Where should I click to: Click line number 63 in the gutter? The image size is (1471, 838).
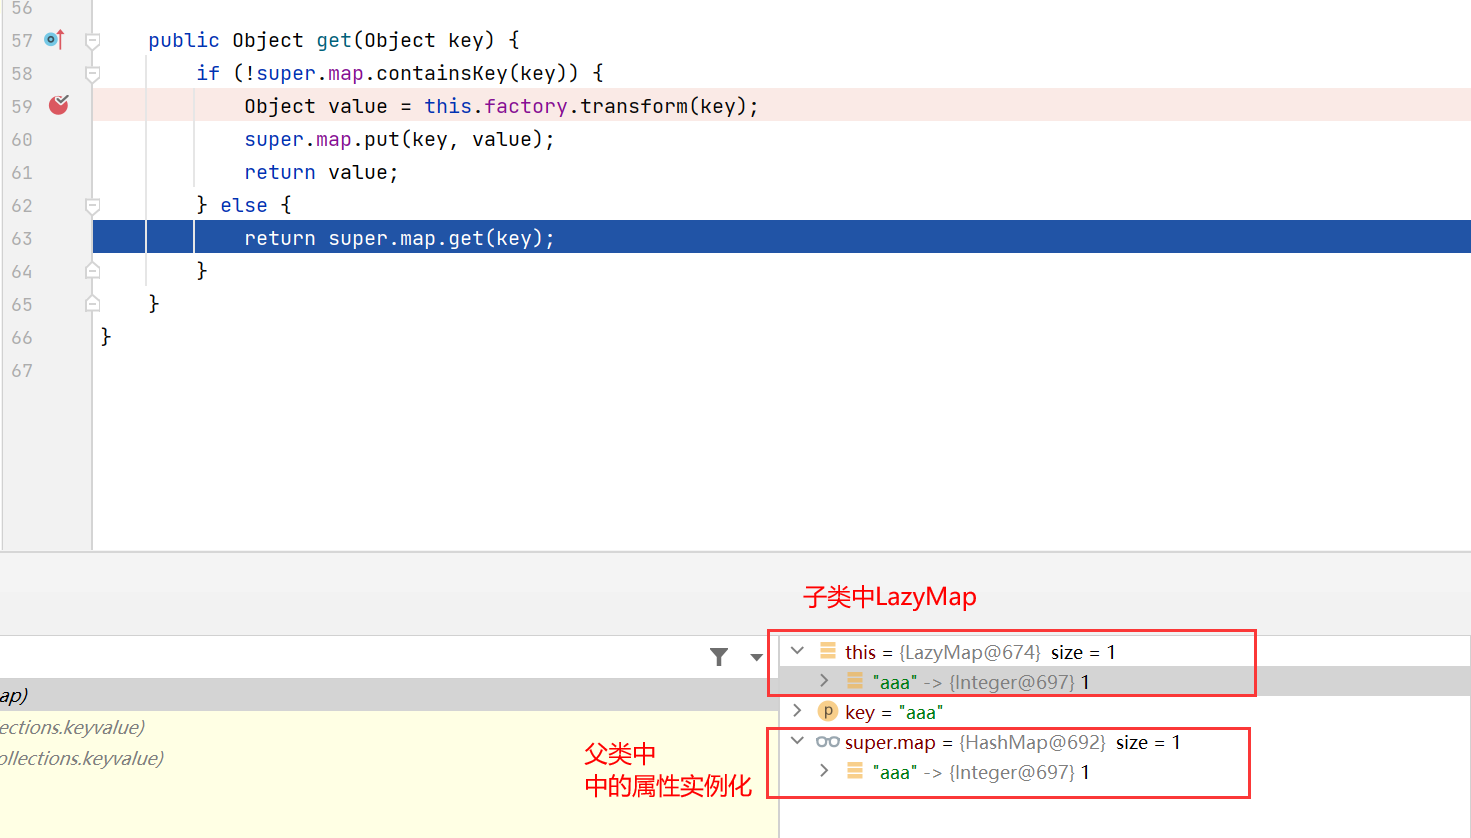(22, 238)
